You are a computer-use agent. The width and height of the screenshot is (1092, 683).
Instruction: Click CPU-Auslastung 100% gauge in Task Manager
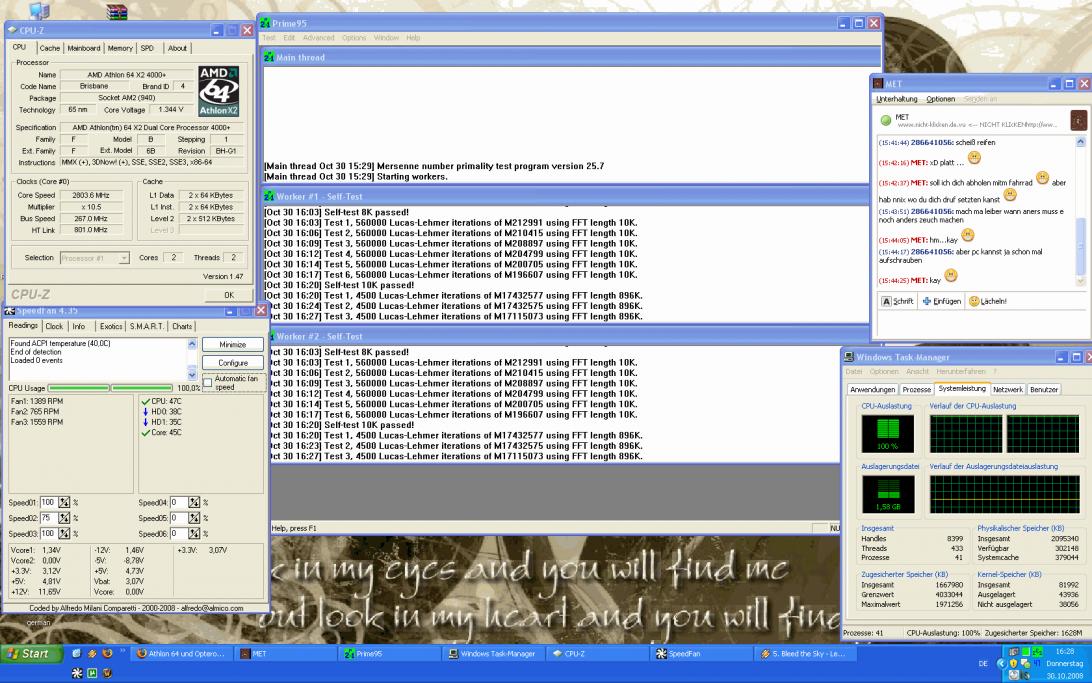[887, 433]
